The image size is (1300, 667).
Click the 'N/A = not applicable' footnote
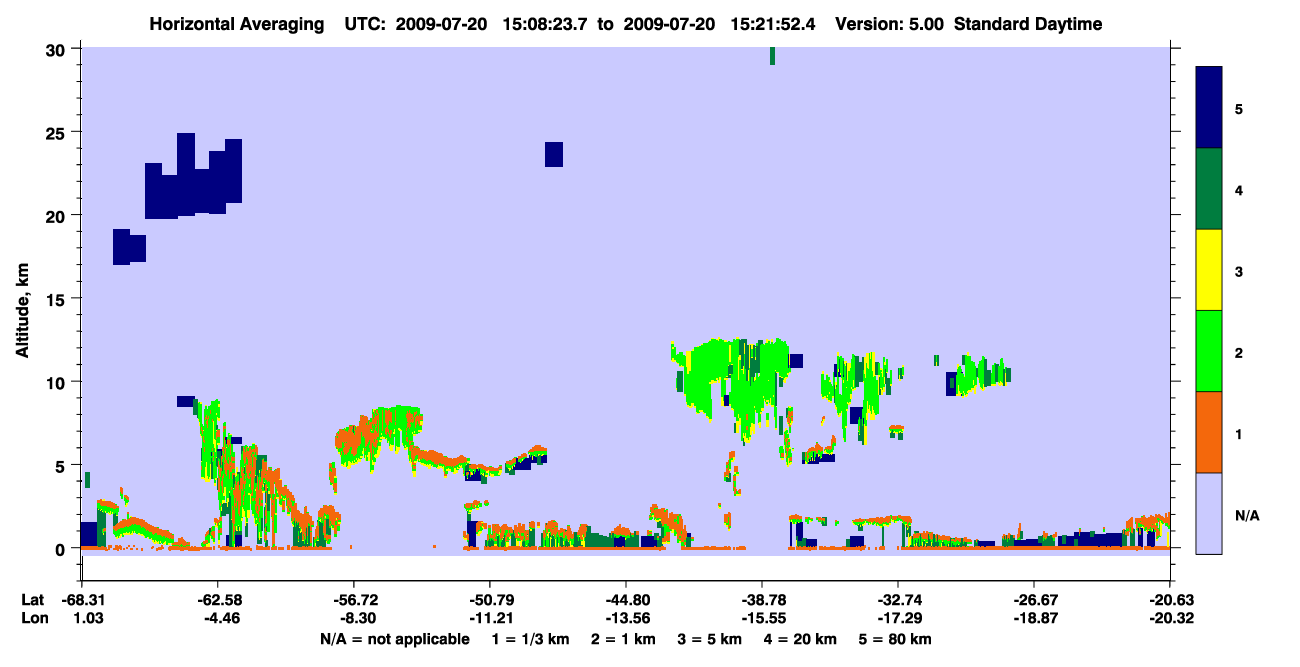tap(394, 639)
